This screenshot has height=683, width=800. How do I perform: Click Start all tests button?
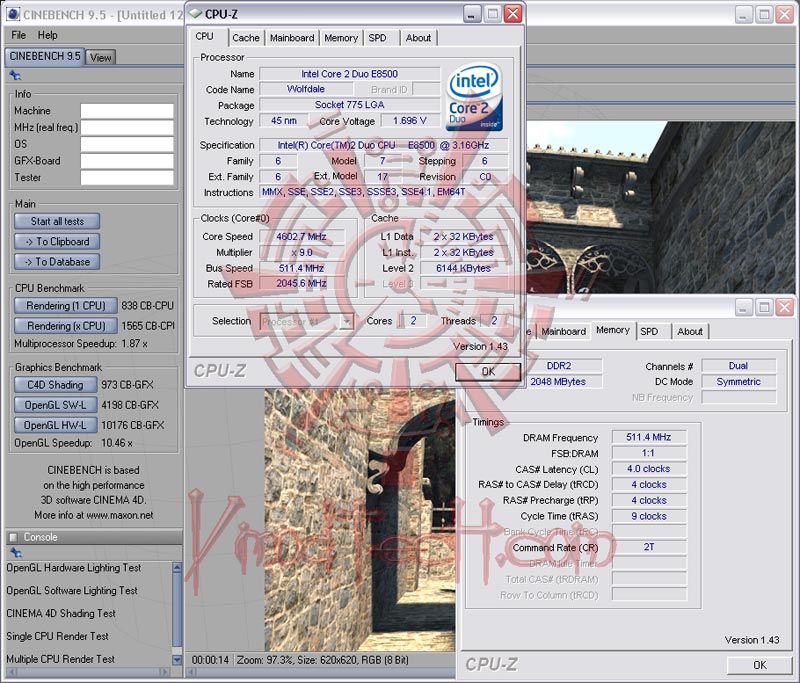(x=57, y=221)
